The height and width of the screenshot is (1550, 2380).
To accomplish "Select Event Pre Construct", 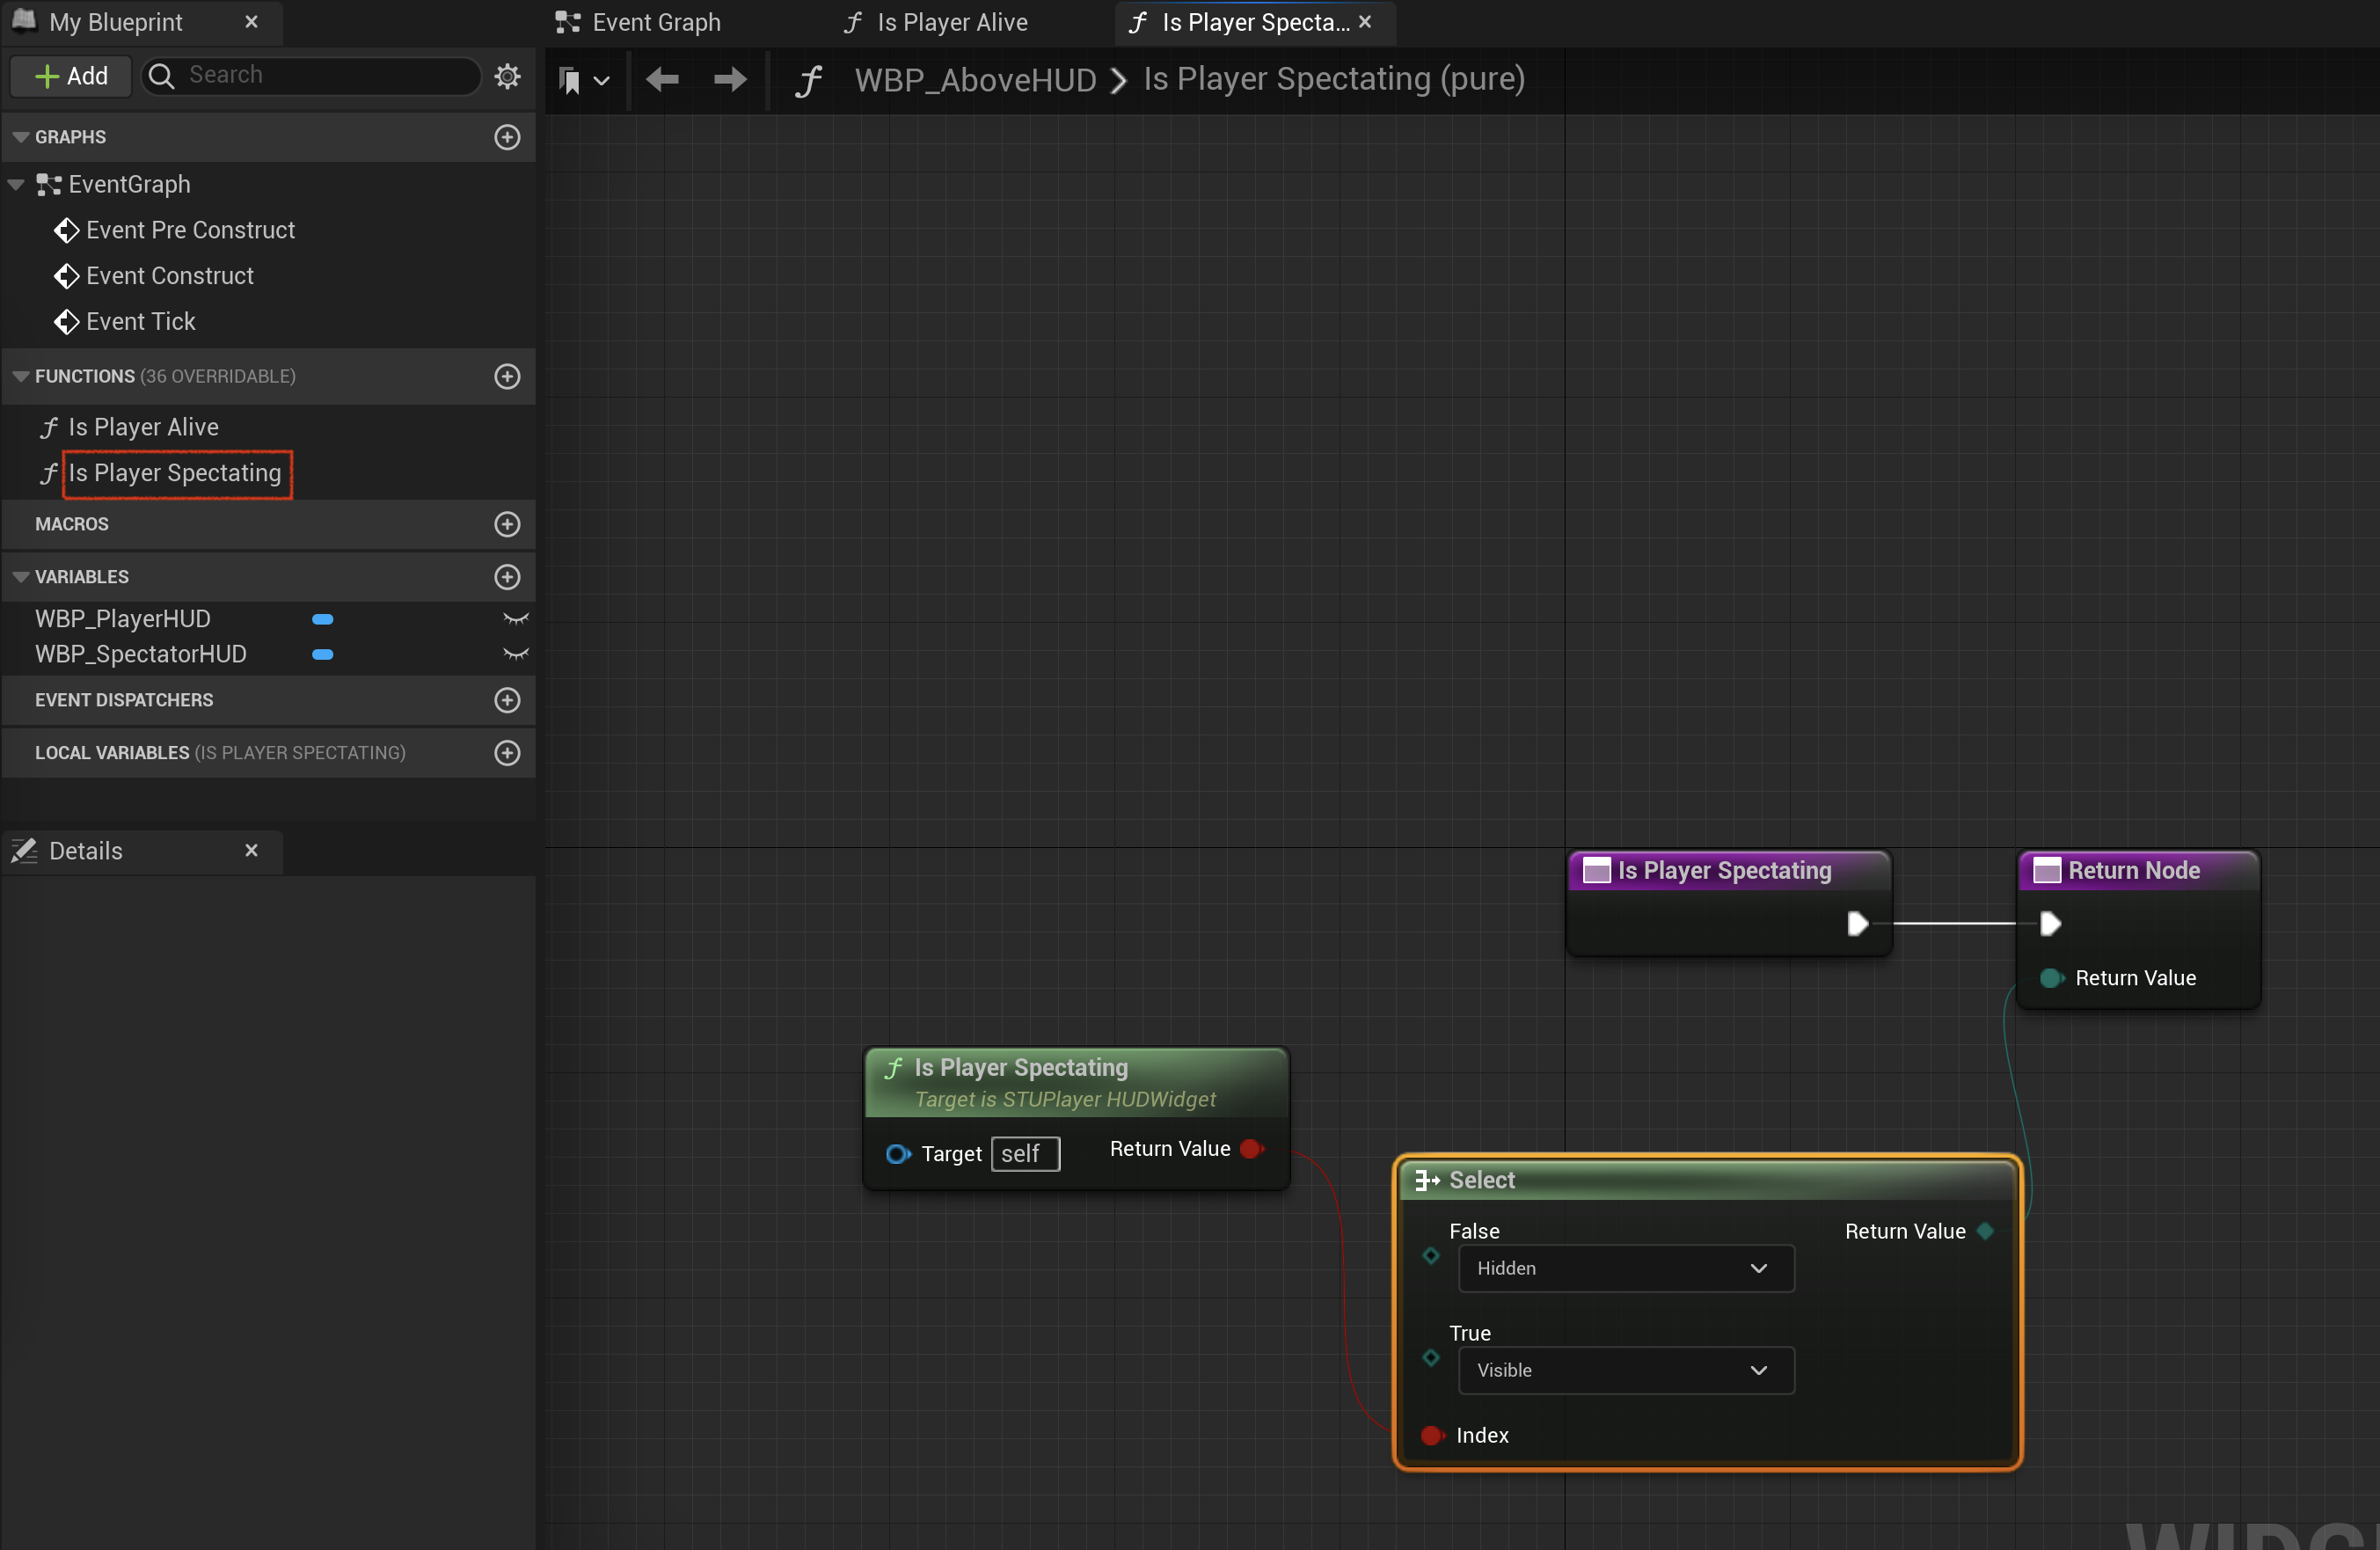I will (x=190, y=230).
